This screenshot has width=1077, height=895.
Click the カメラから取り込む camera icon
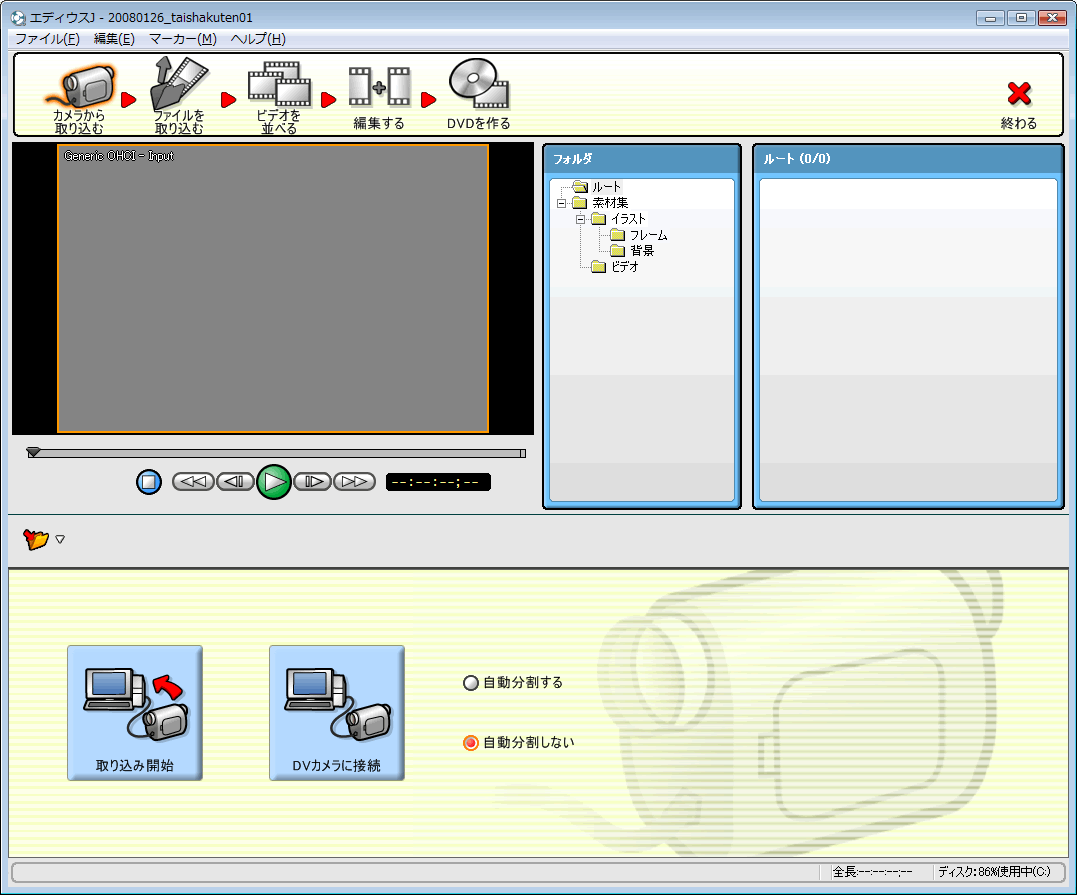click(80, 90)
